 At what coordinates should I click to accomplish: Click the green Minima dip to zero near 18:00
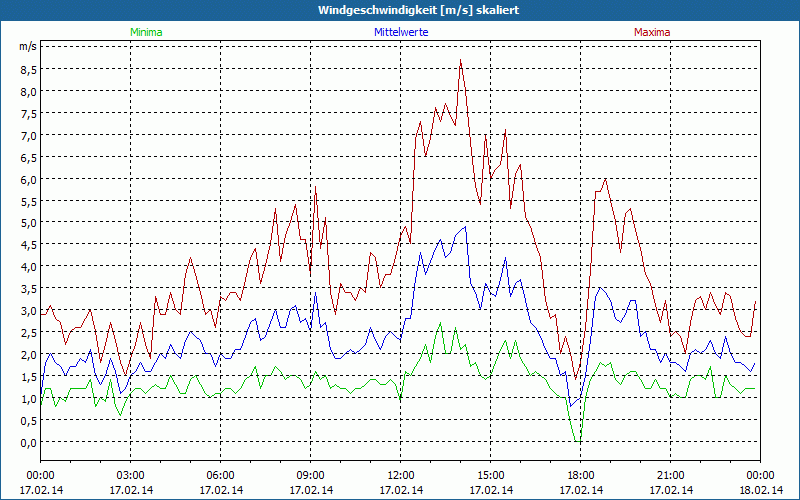pyautogui.click(x=578, y=441)
